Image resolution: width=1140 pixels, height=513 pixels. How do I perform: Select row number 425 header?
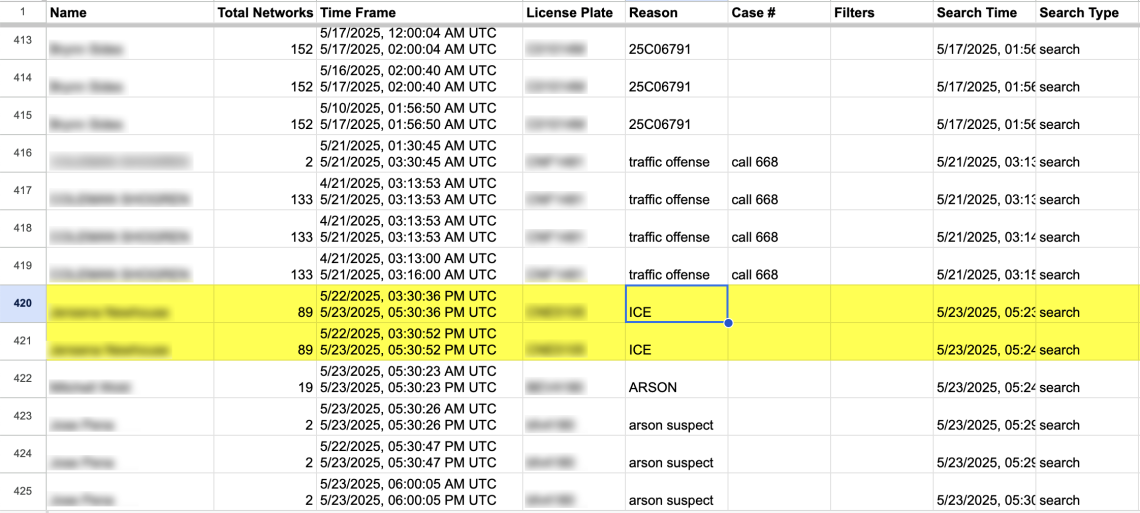23,492
